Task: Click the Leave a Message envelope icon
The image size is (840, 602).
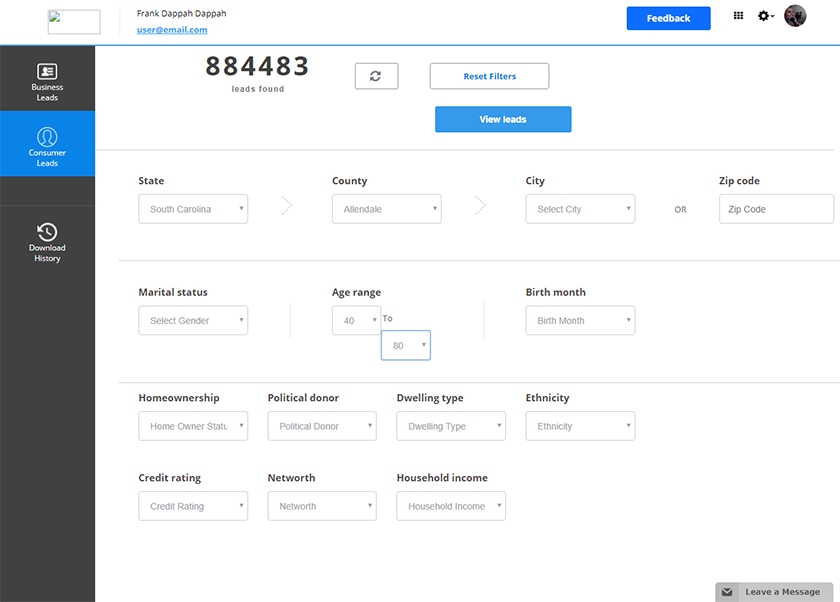Action: [728, 592]
